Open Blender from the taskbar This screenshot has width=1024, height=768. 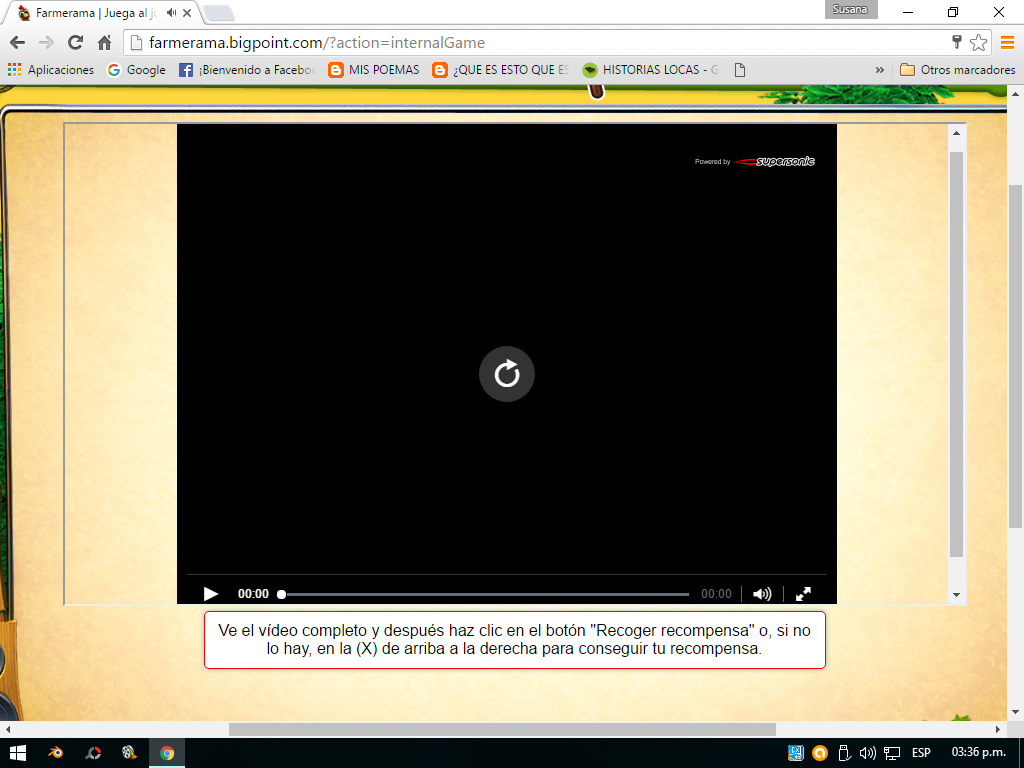coord(56,753)
